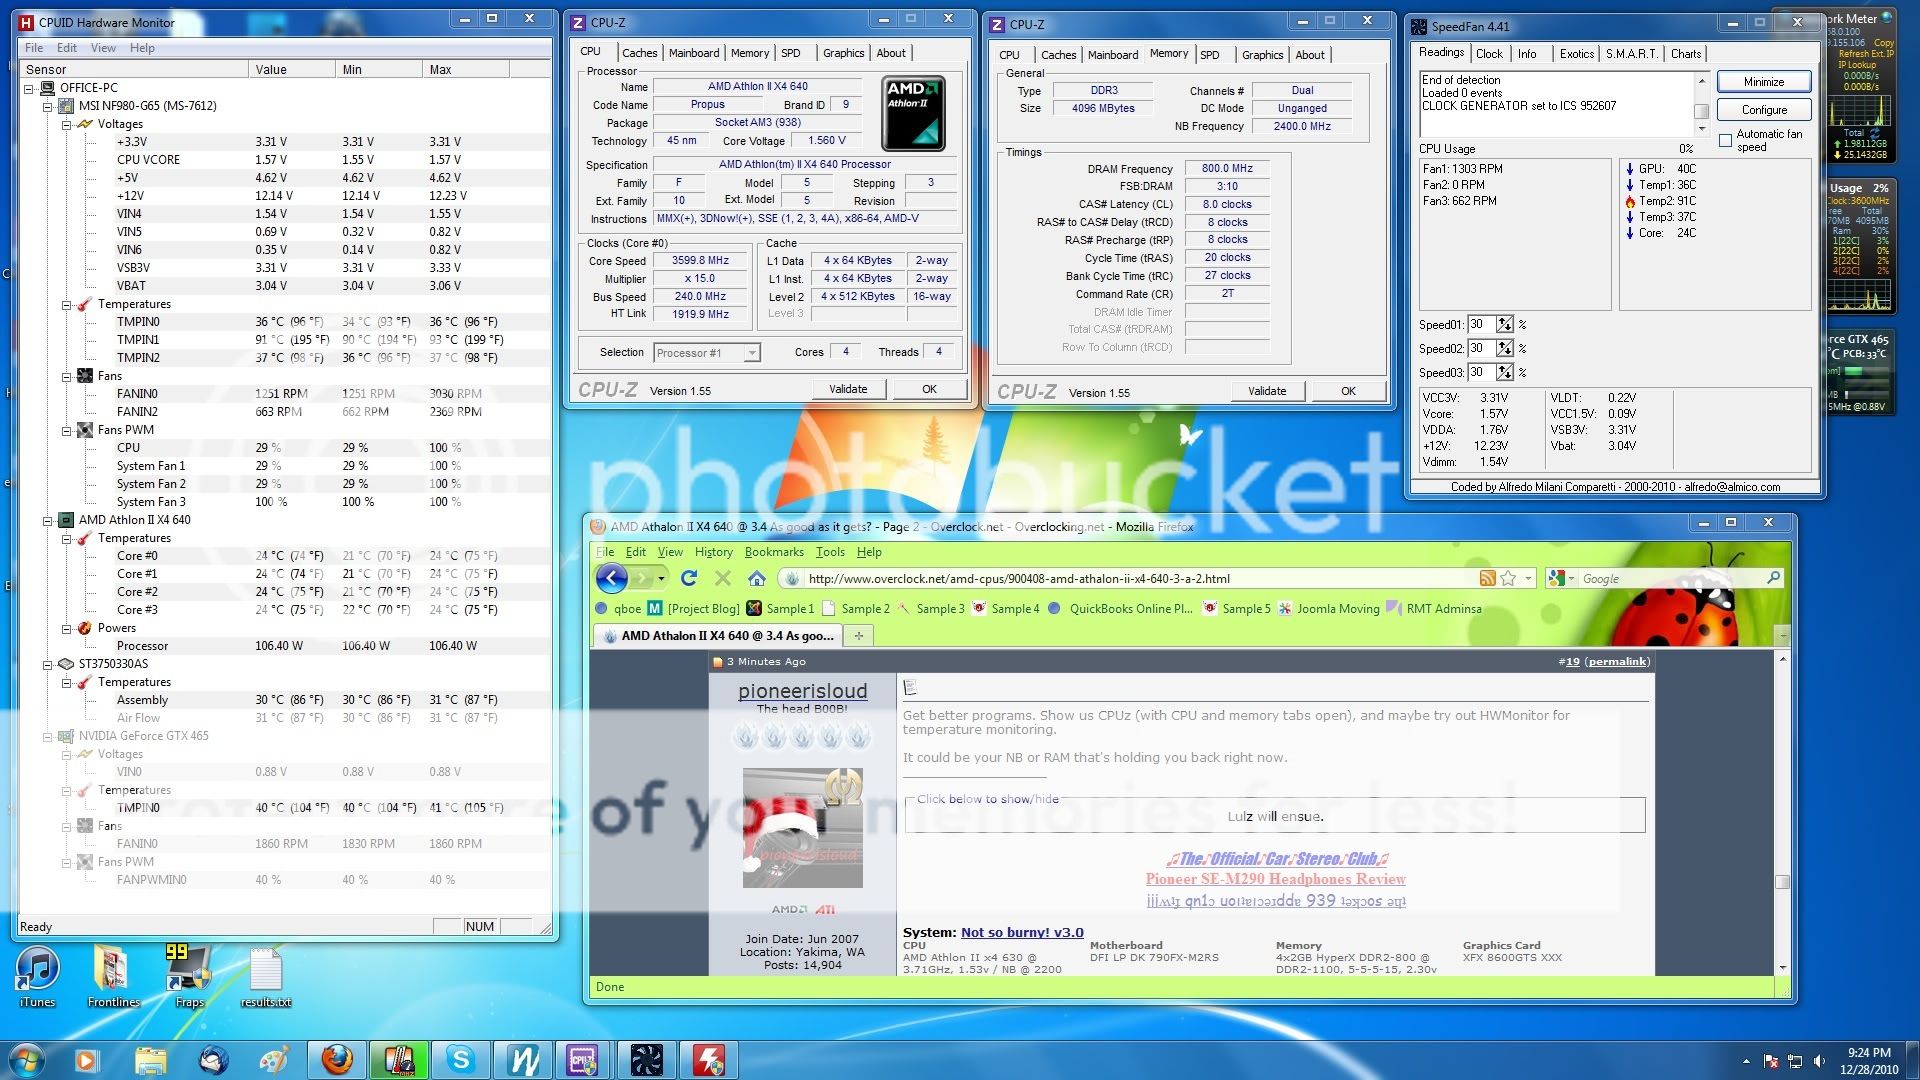This screenshot has height=1080, width=1920.
Task: Open Frontlines desktop shortcut
Action: tap(112, 978)
